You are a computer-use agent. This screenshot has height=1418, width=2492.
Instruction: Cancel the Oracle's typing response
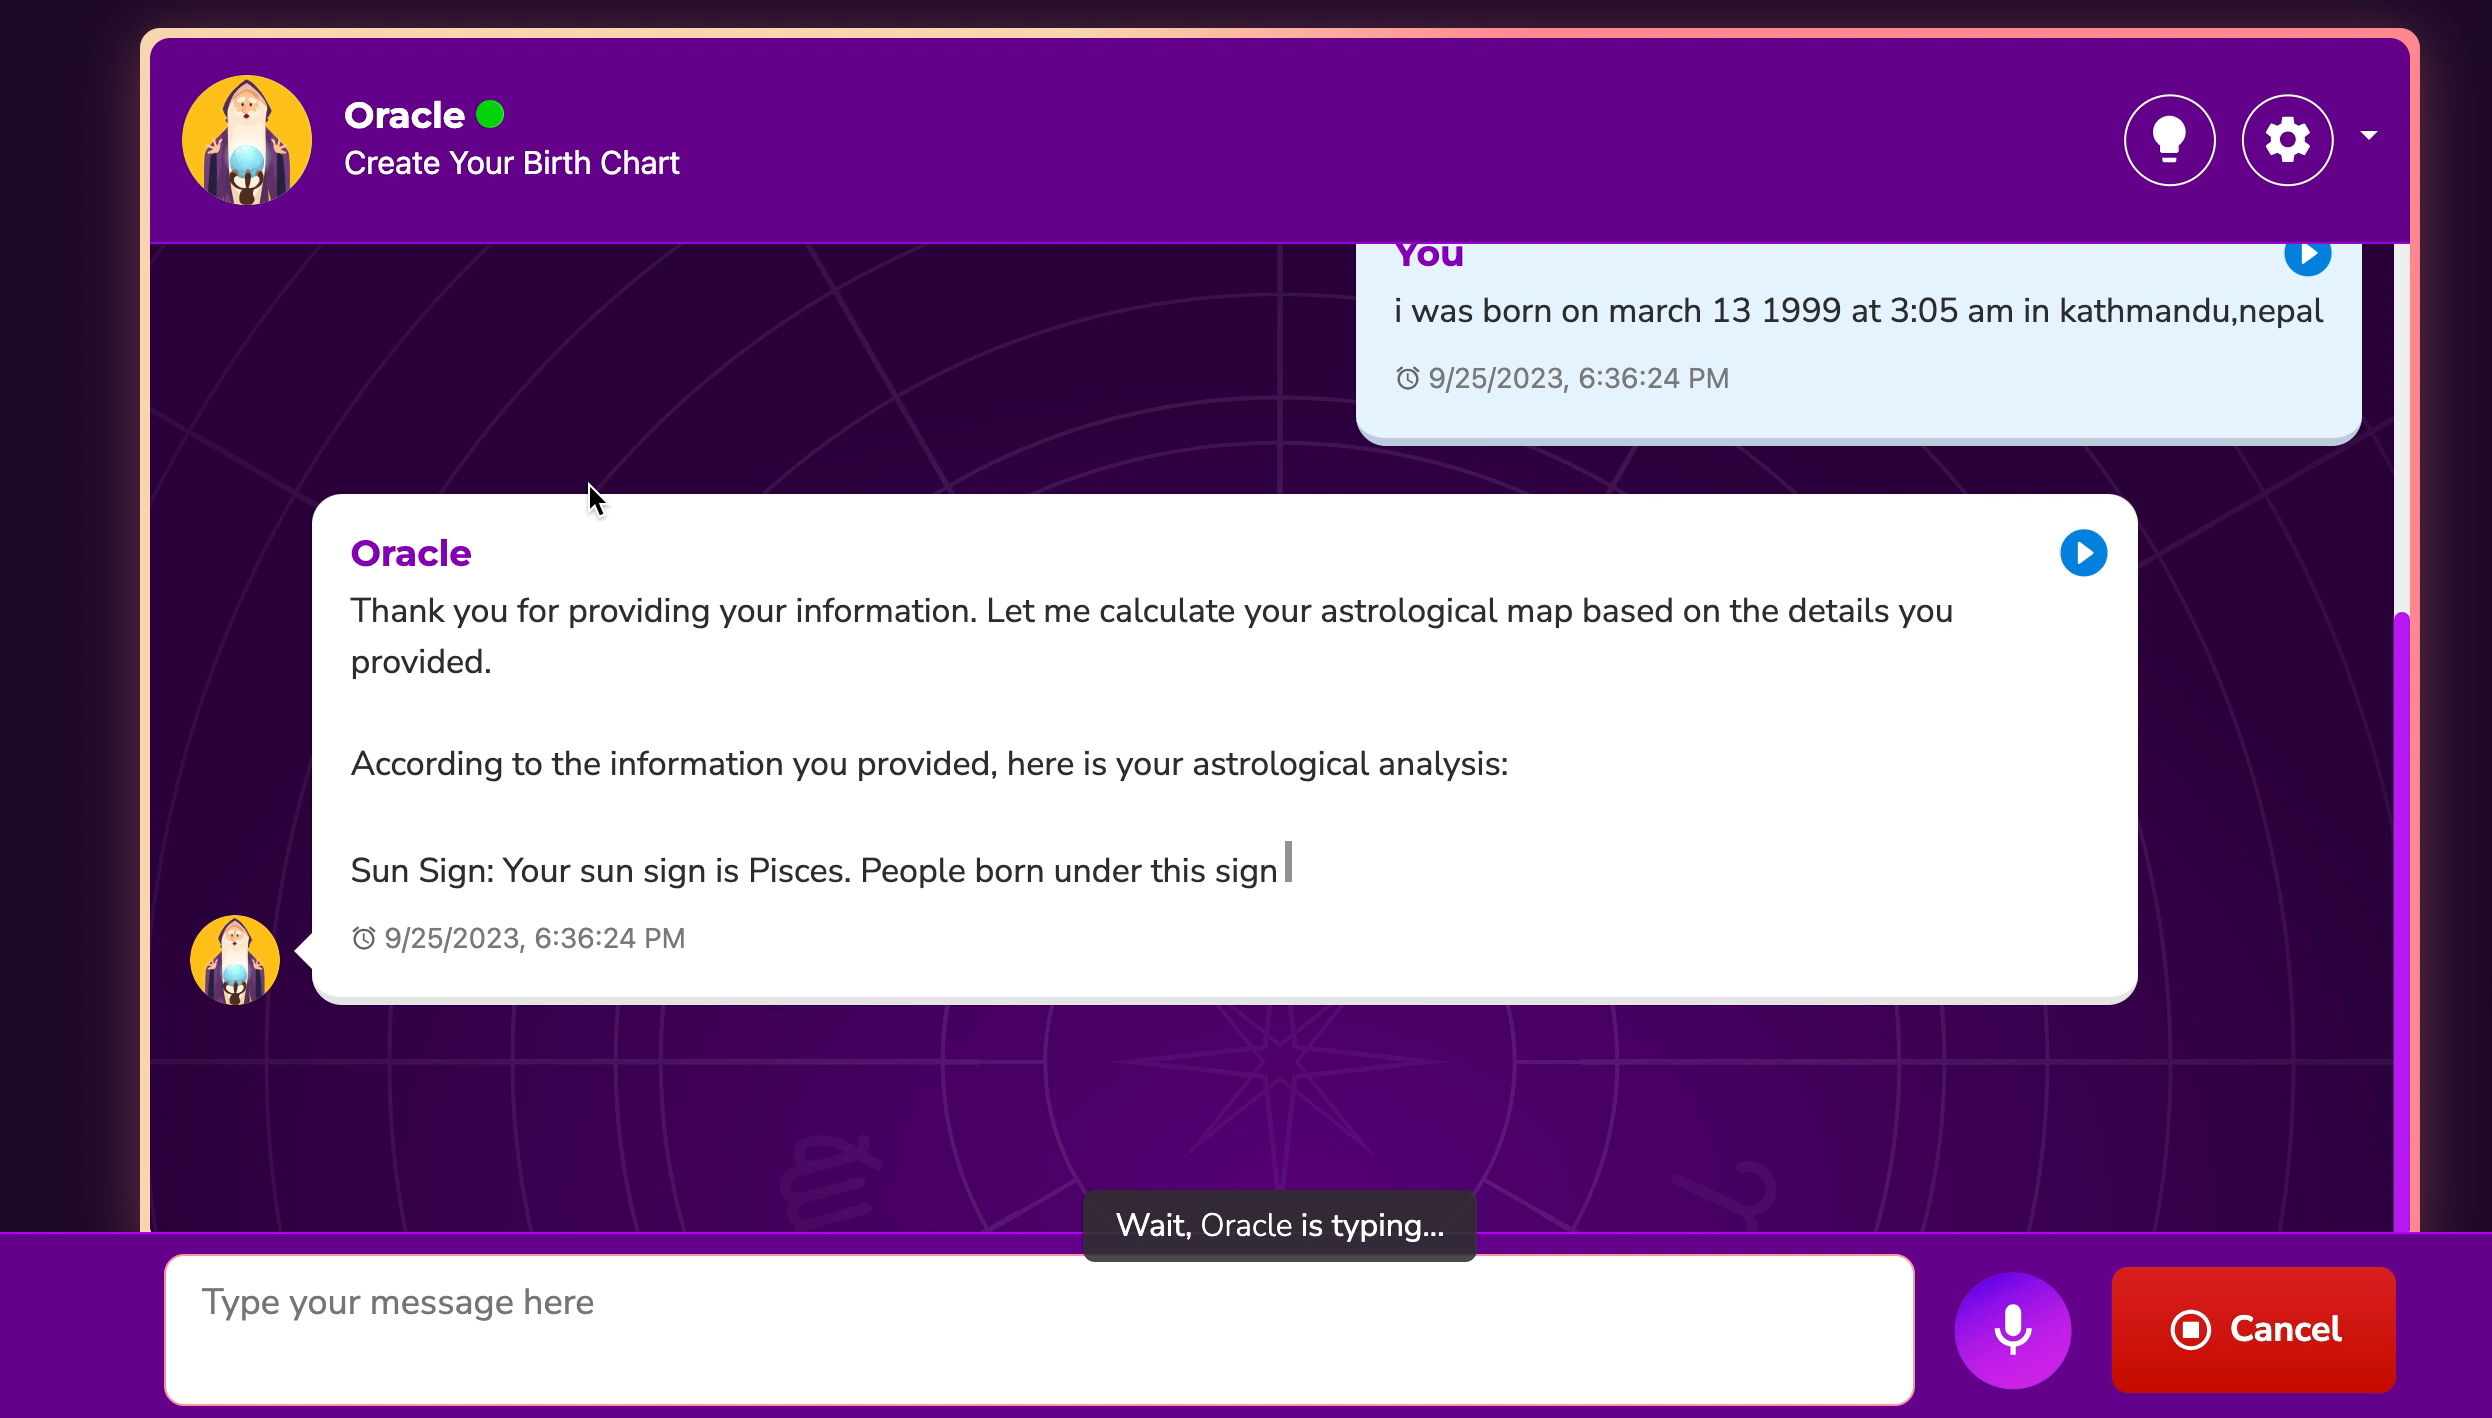click(x=2253, y=1329)
